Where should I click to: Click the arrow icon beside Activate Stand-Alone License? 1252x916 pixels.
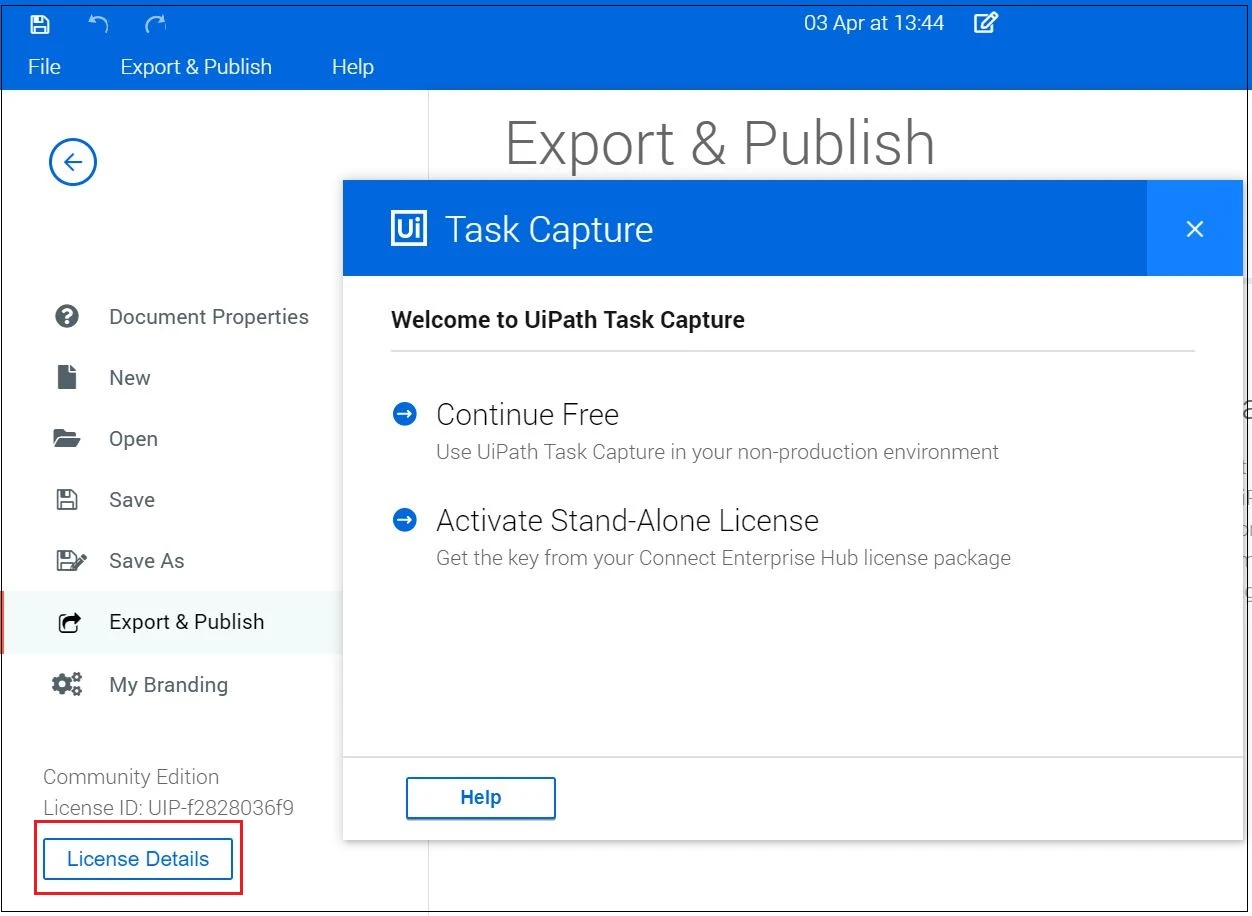click(x=405, y=520)
